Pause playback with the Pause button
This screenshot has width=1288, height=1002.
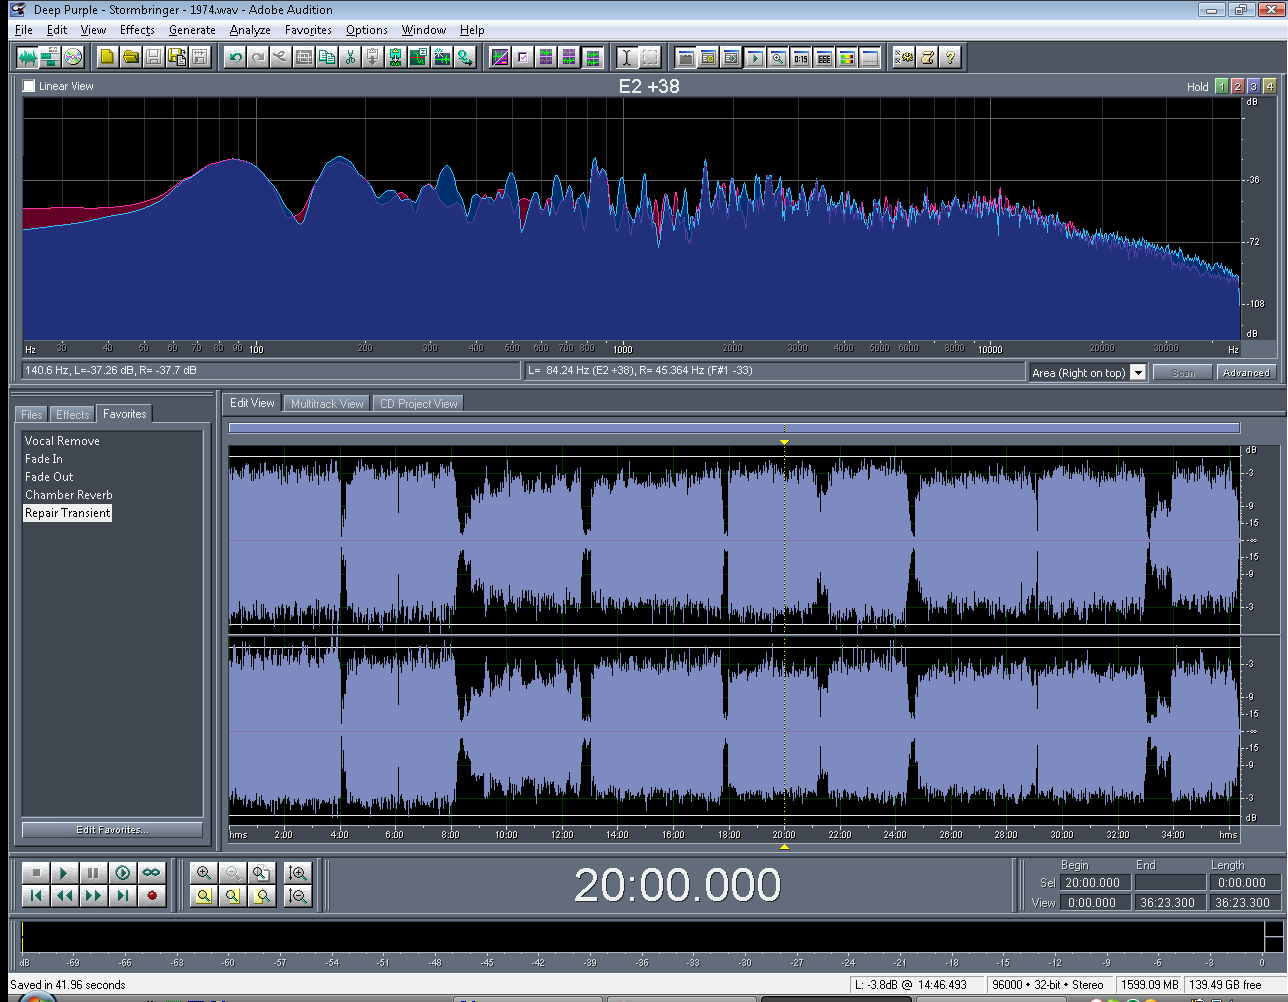[x=93, y=873]
